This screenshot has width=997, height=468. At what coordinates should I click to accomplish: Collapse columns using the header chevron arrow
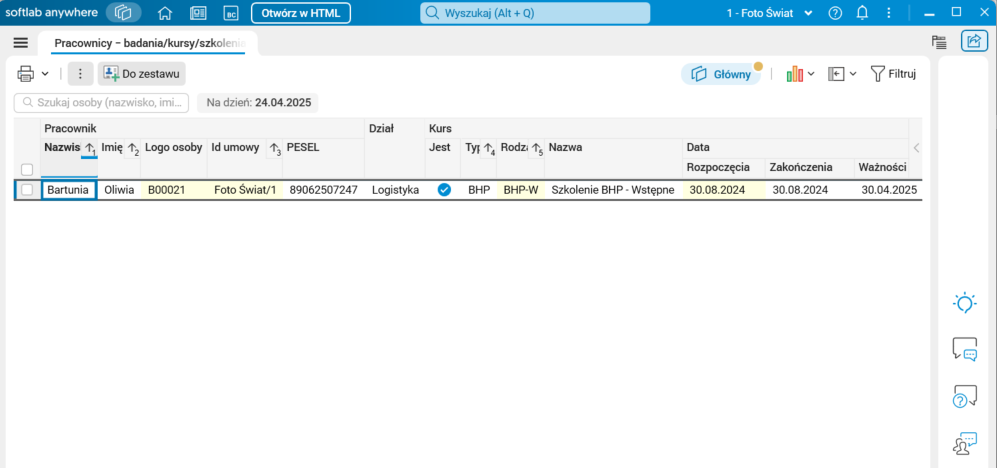pyautogui.click(x=916, y=148)
